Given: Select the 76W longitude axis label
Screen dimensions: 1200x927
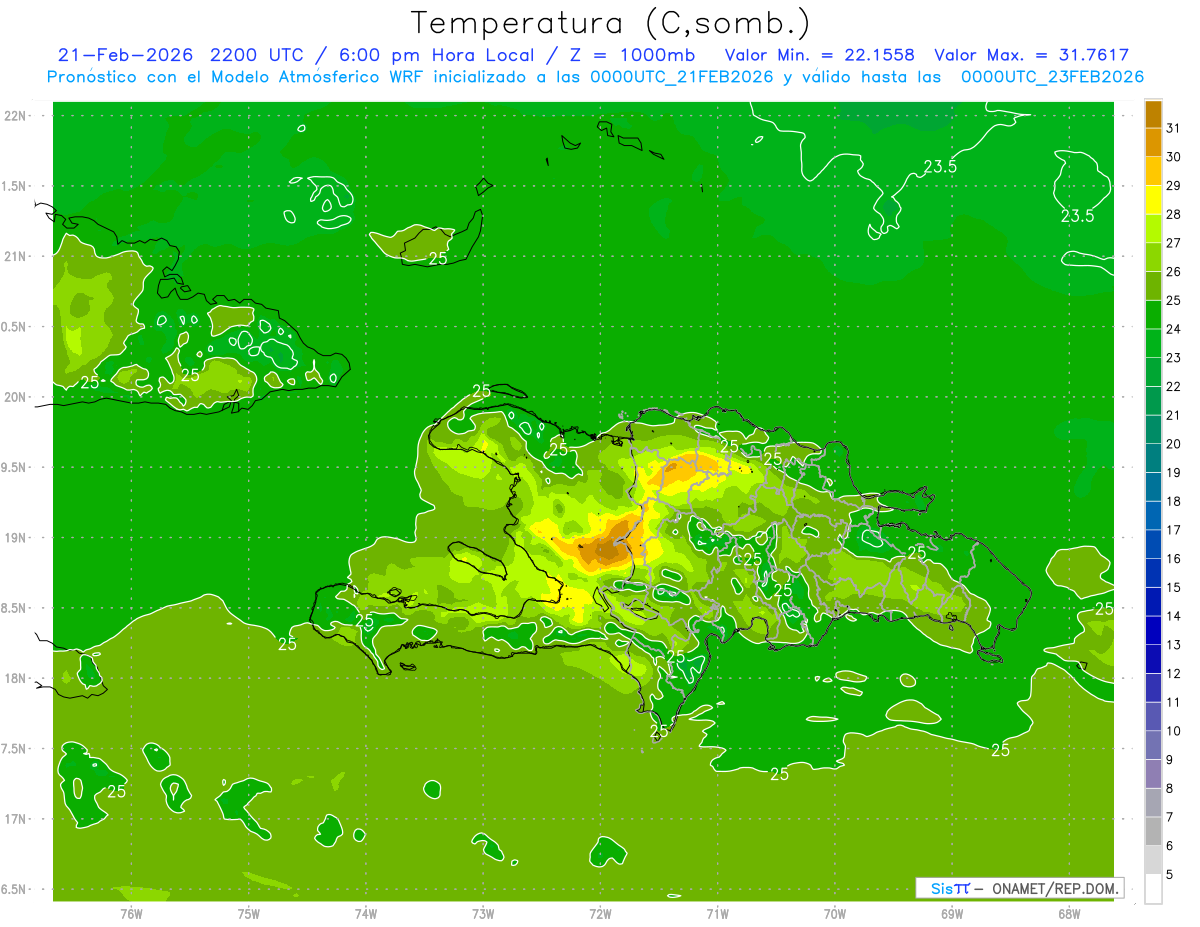Looking at the screenshot, I should [131, 913].
